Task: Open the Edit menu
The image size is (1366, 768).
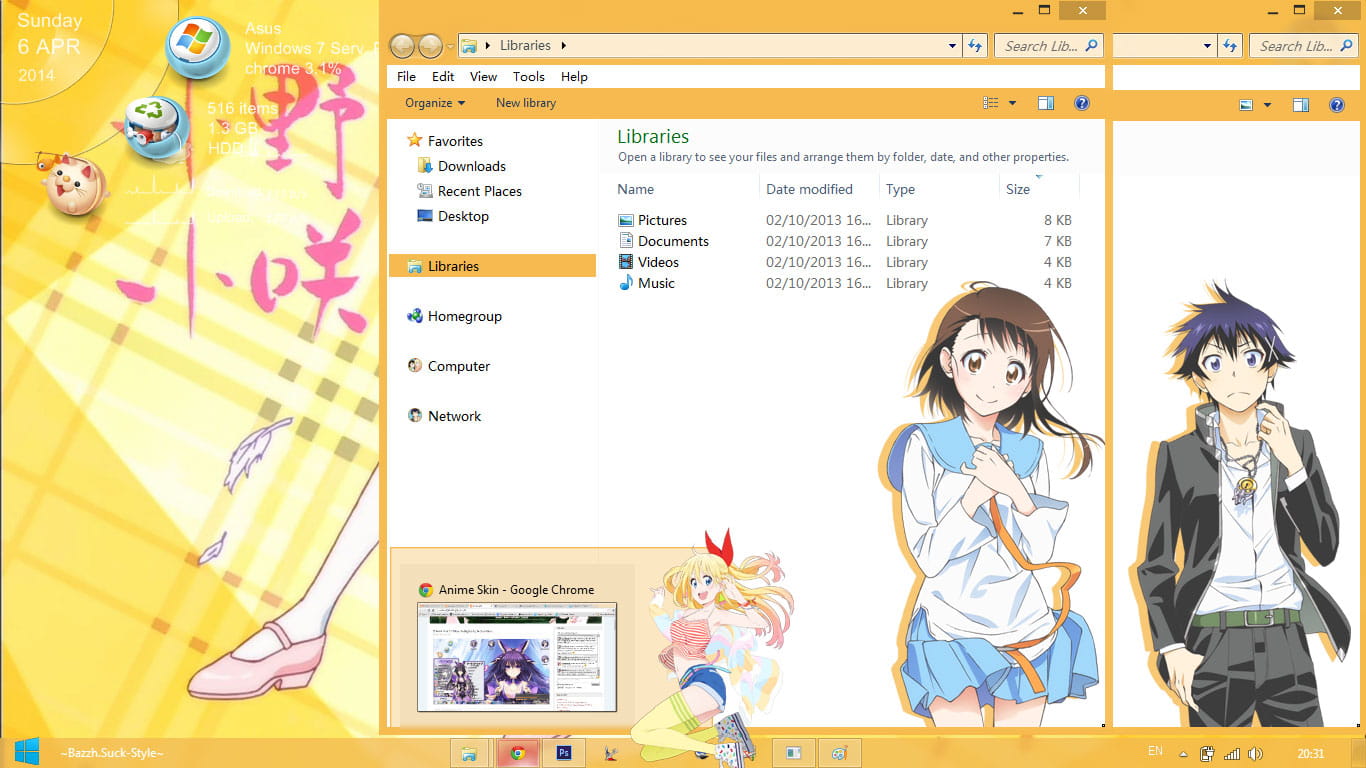Action: coord(443,77)
